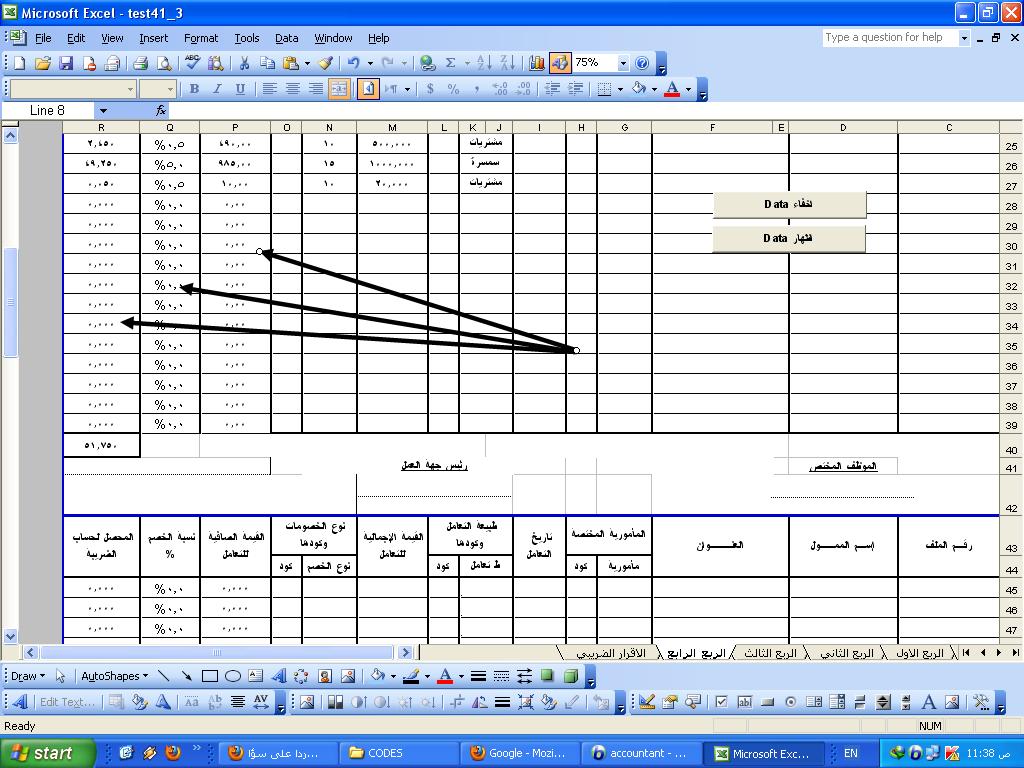The height and width of the screenshot is (768, 1024).
Task: Open the Paste options dropdown arrow
Action: (x=307, y=63)
